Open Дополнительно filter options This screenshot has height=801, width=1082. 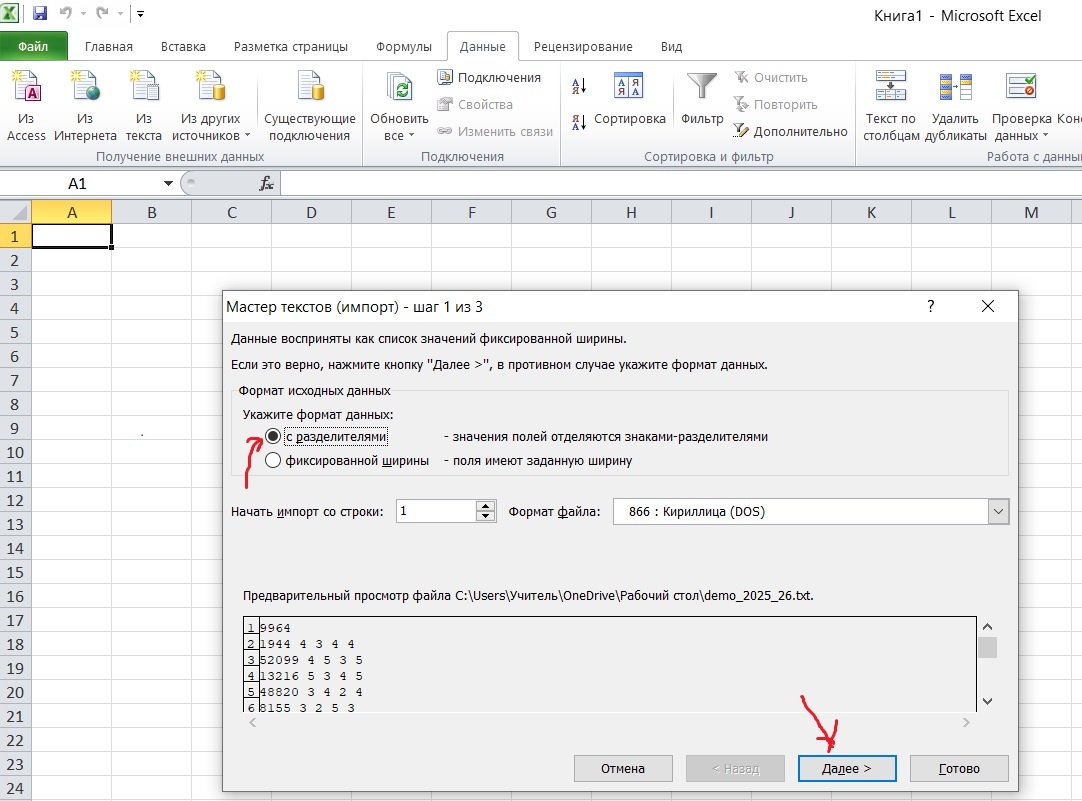coord(790,131)
